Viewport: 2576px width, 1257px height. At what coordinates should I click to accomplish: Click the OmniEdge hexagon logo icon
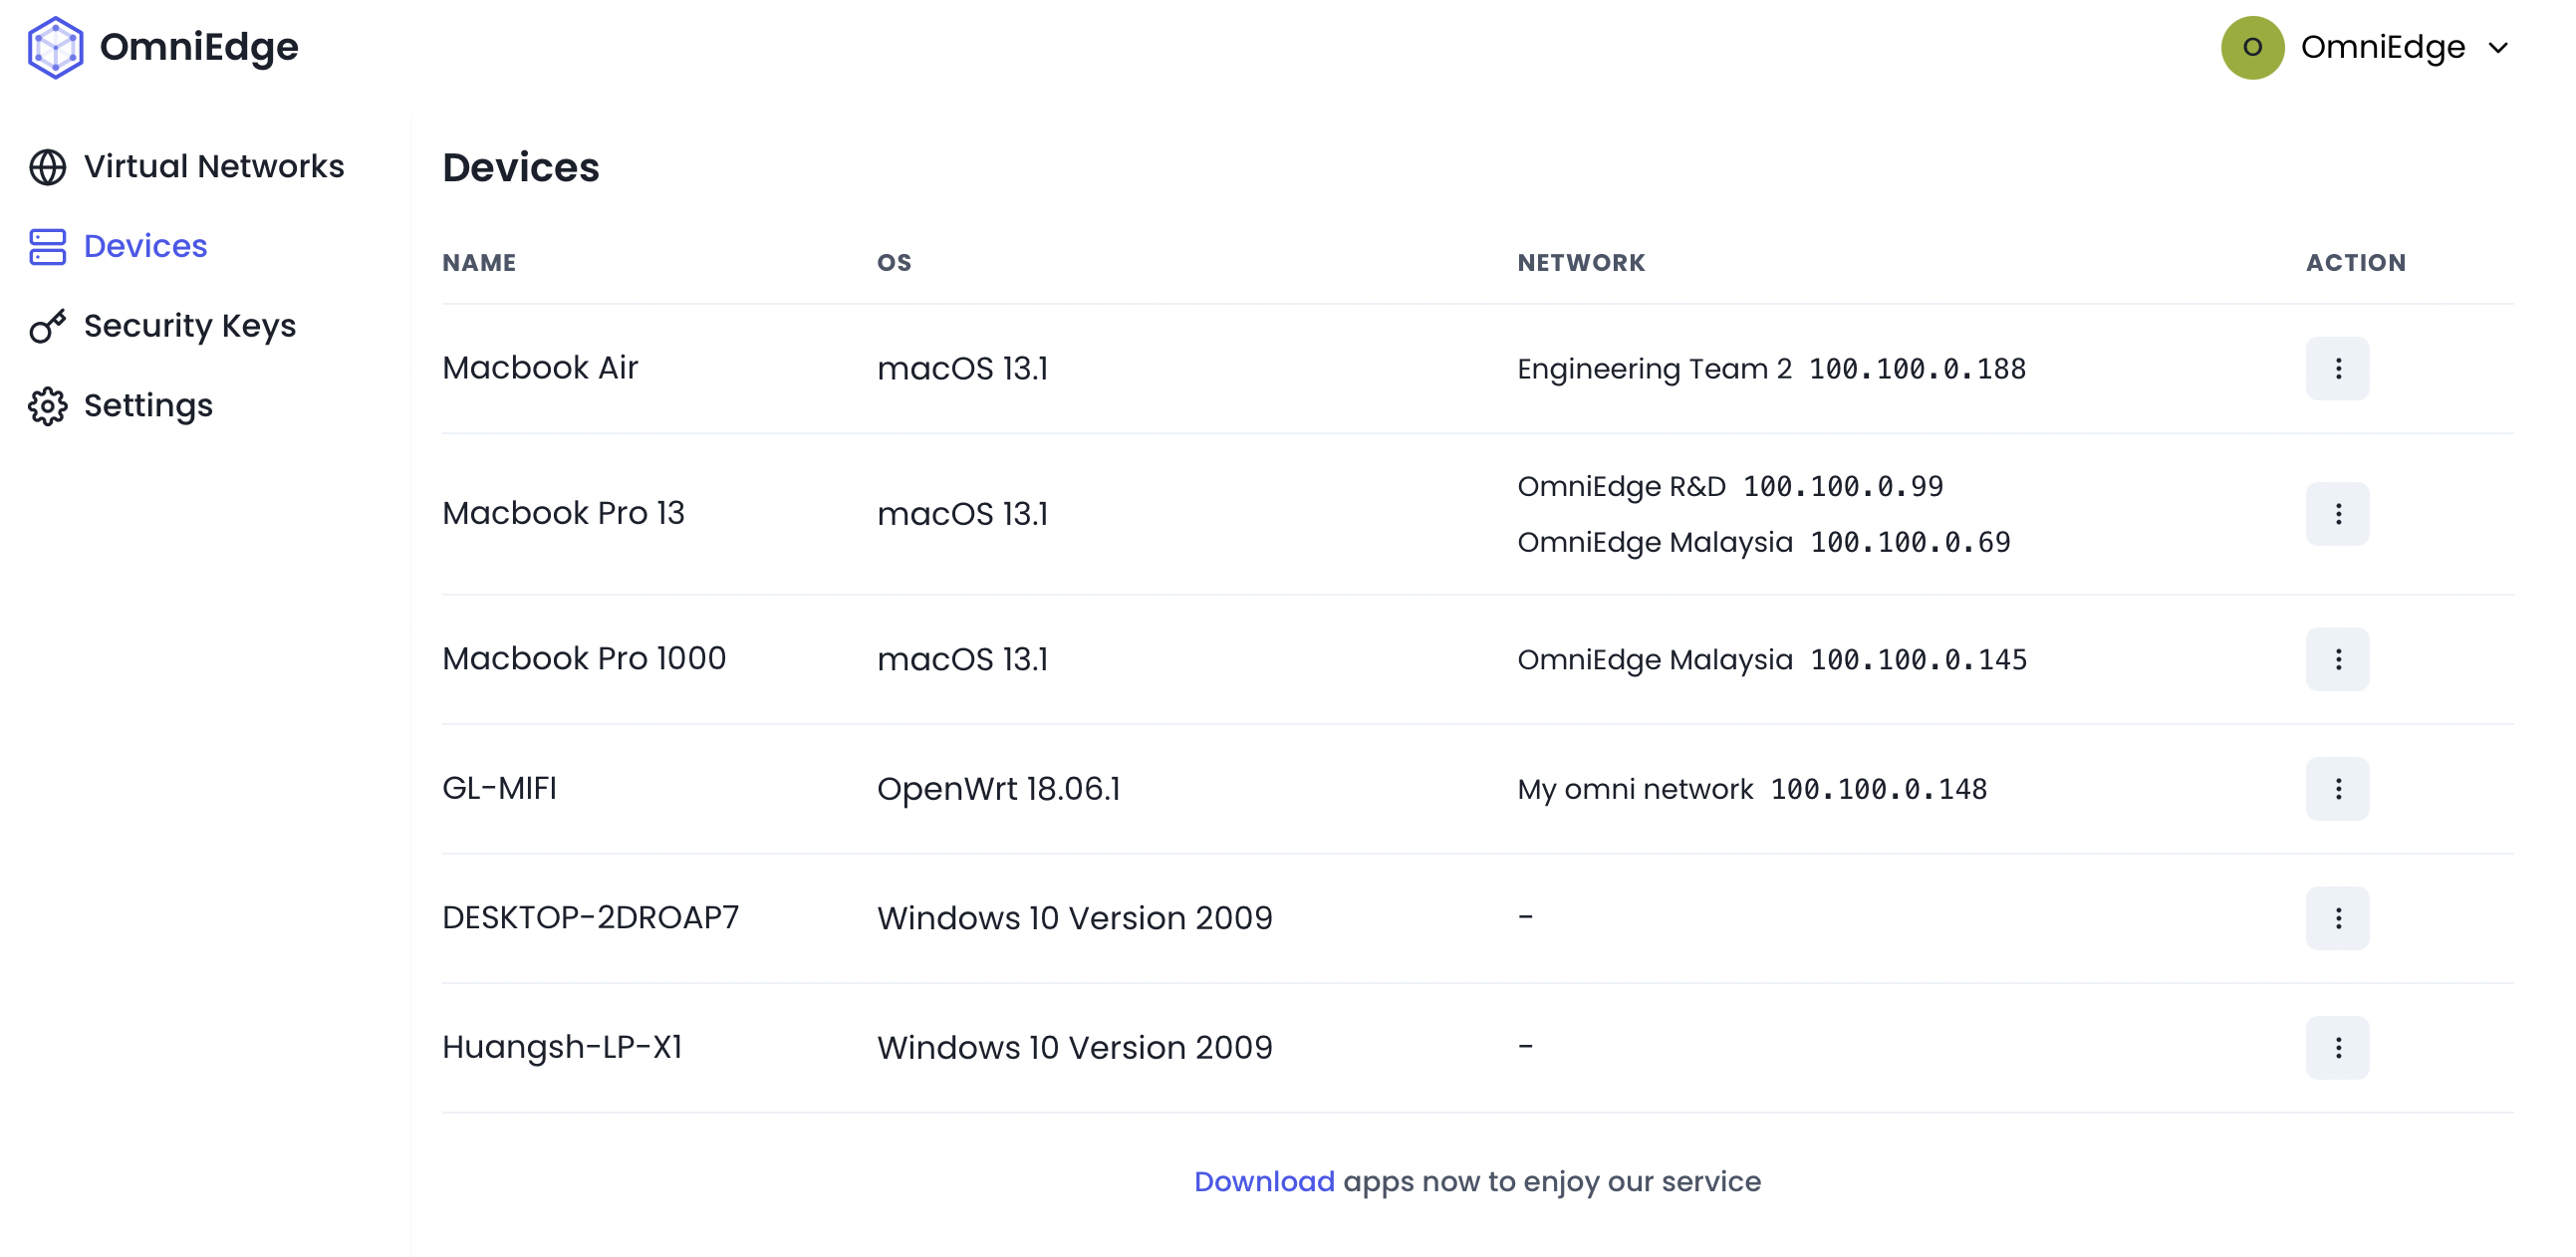tap(55, 47)
